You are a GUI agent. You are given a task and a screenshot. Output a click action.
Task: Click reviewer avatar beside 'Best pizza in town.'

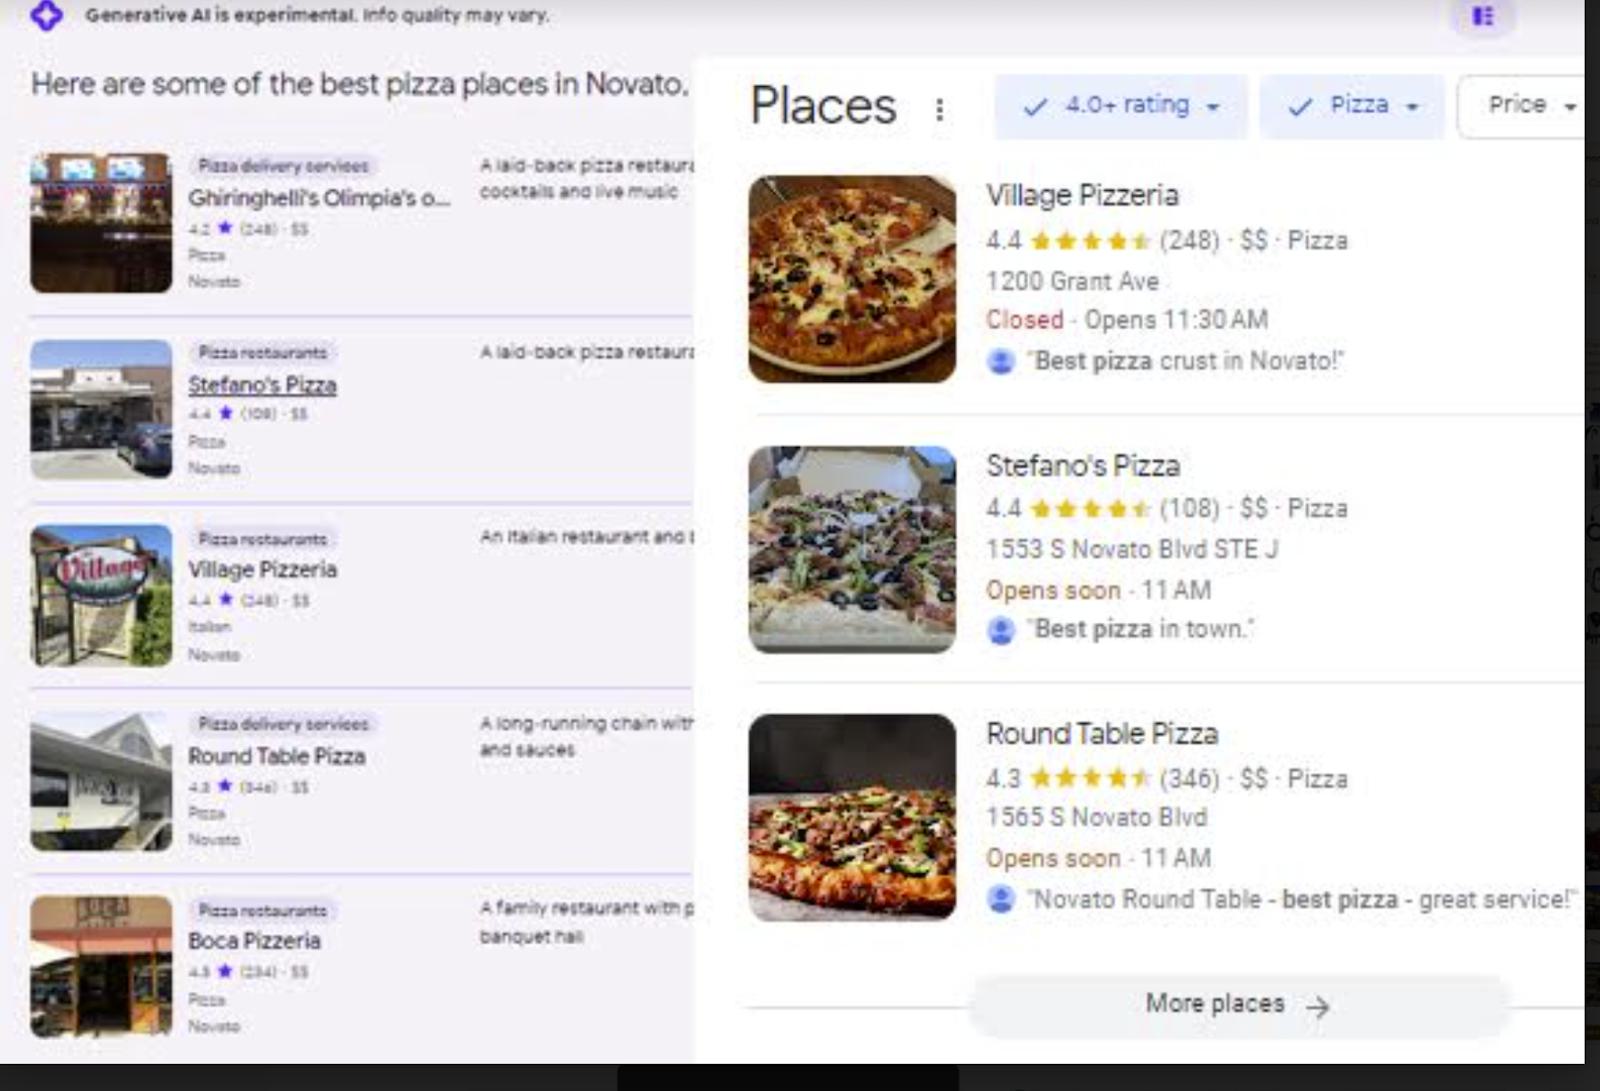[1001, 630]
